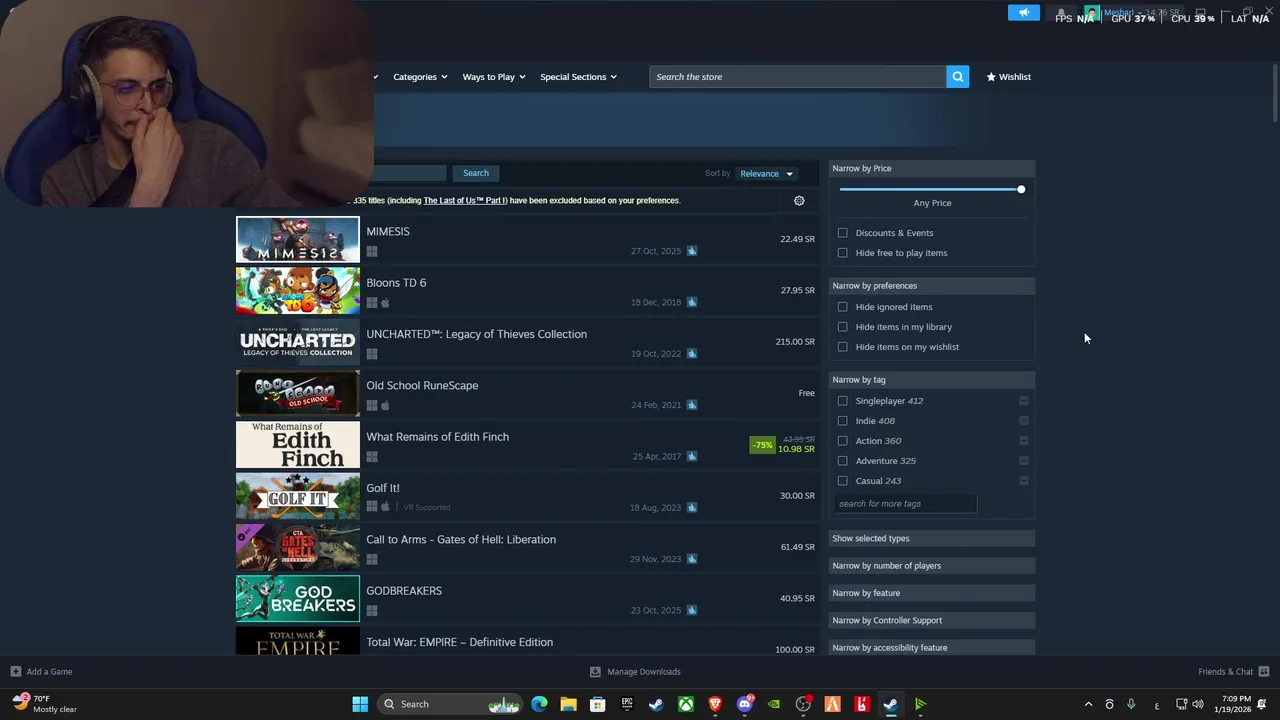Expand Narrow by feature section
Image resolution: width=1280 pixels, height=720 pixels.
pos(932,593)
